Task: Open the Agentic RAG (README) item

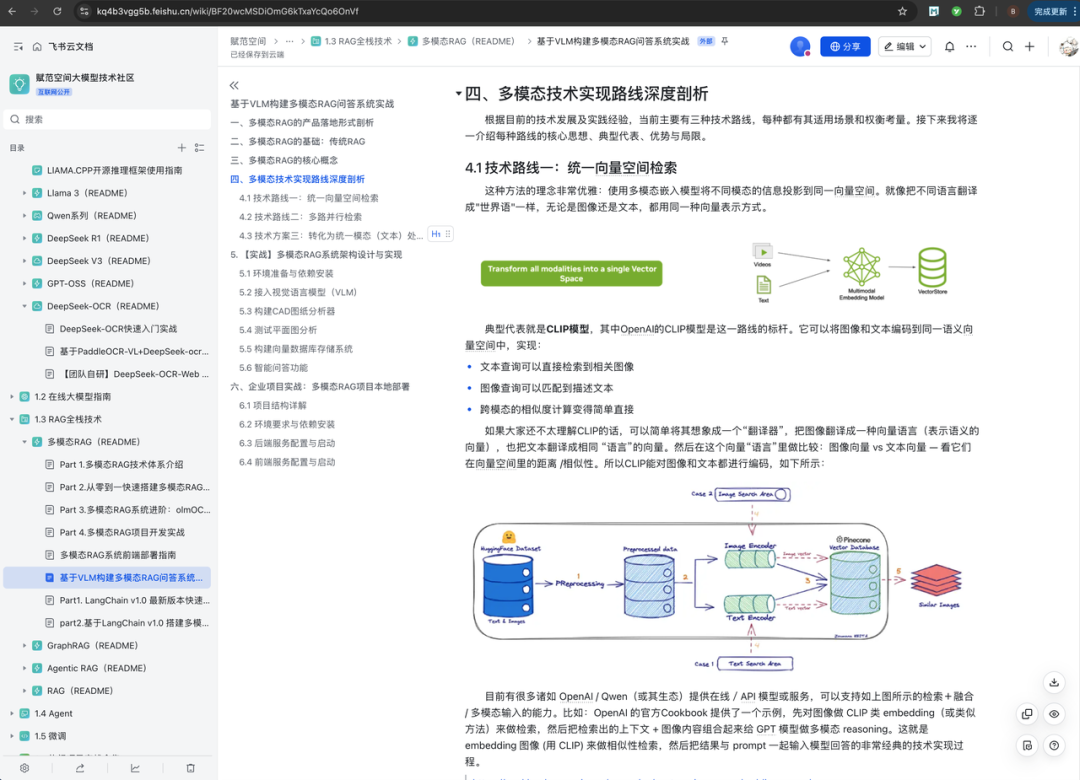Action: pyautogui.click(x=96, y=668)
